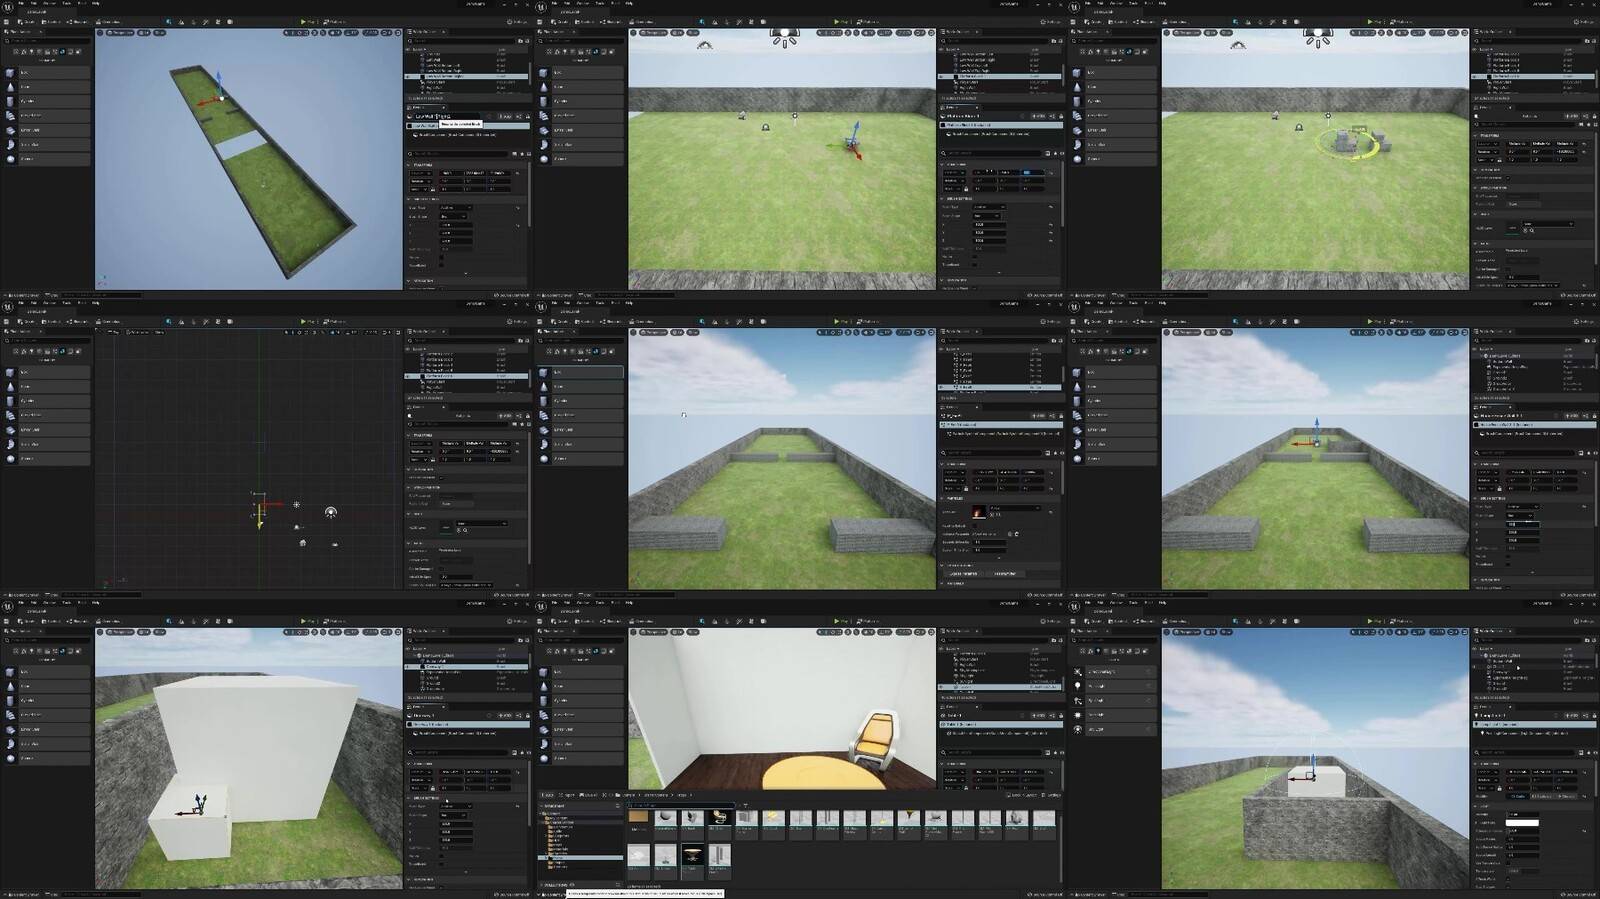Open the Perspective dropdown in the chair-room viewport
Image resolution: width=1600 pixels, height=899 pixels.
pyautogui.click(x=655, y=632)
